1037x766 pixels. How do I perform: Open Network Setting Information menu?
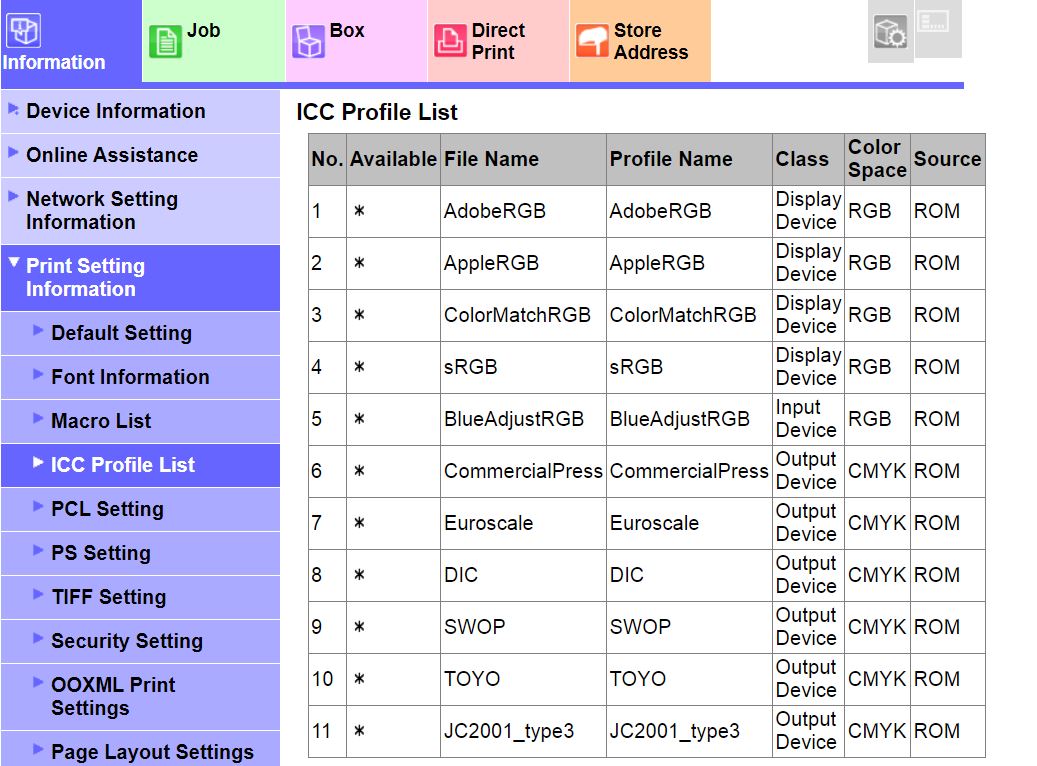point(140,211)
